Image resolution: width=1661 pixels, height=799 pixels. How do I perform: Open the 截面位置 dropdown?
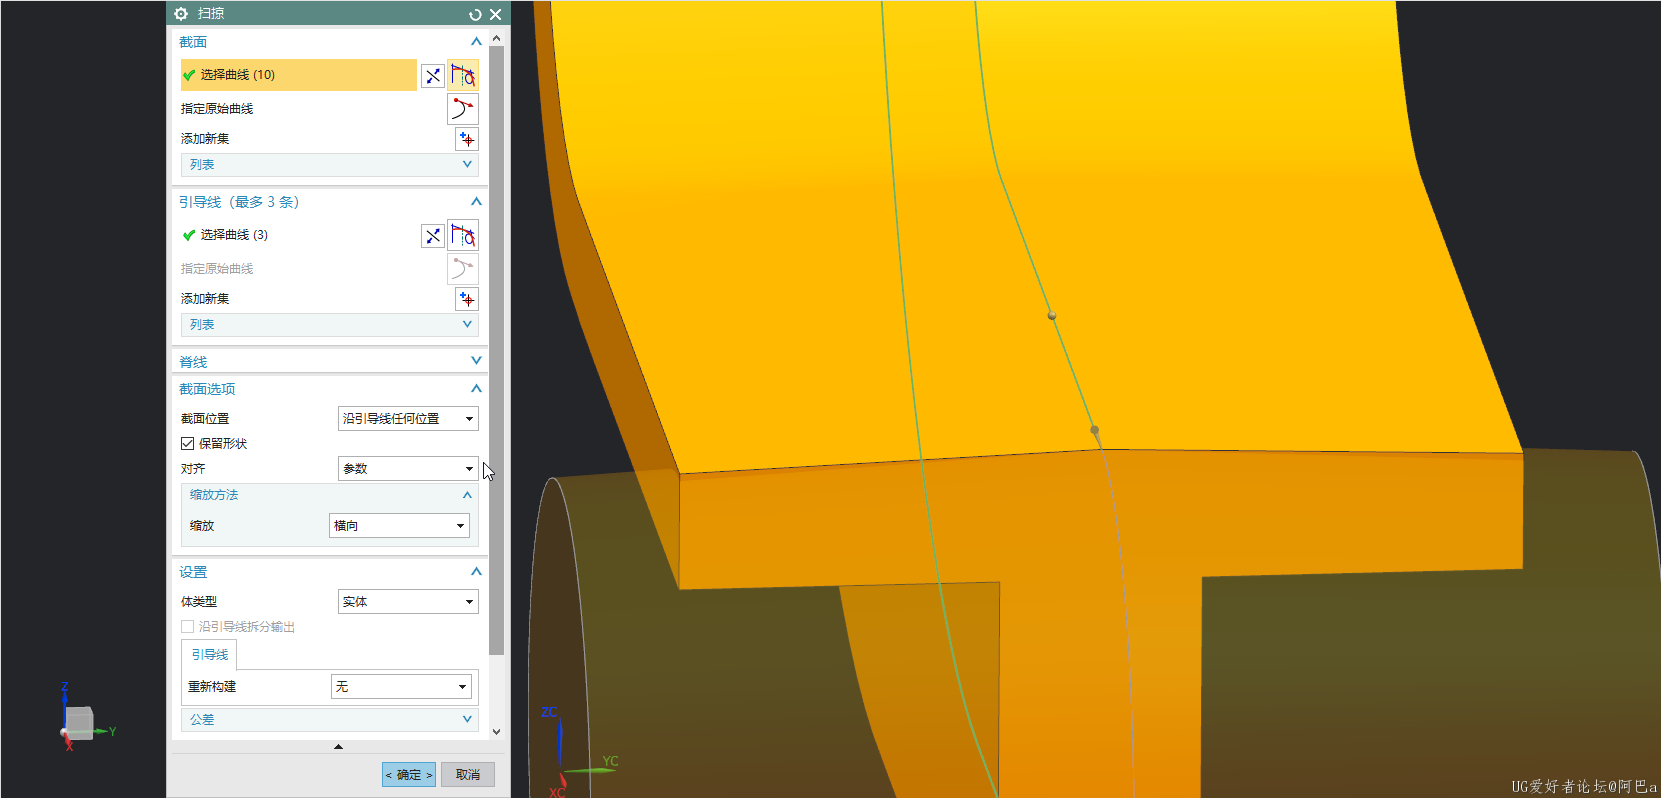[x=408, y=419]
